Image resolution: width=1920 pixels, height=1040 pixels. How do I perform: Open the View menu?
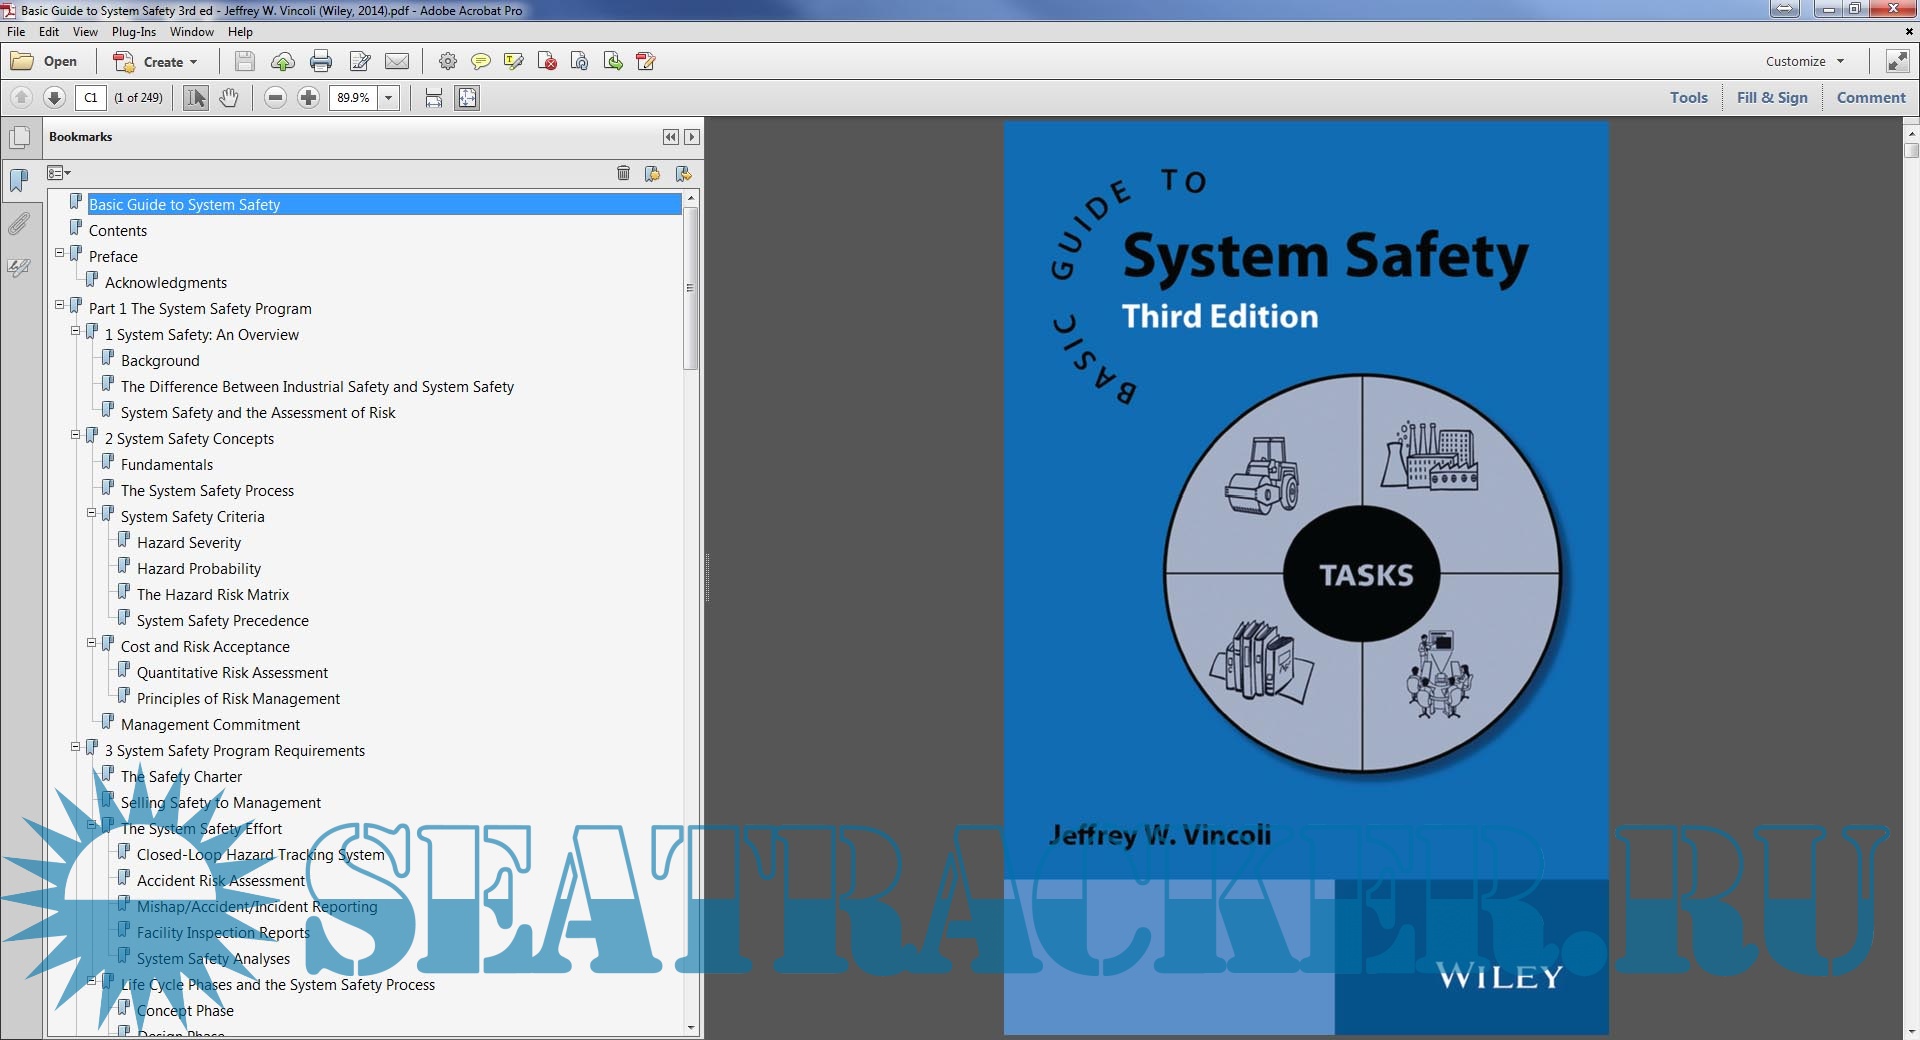(85, 32)
